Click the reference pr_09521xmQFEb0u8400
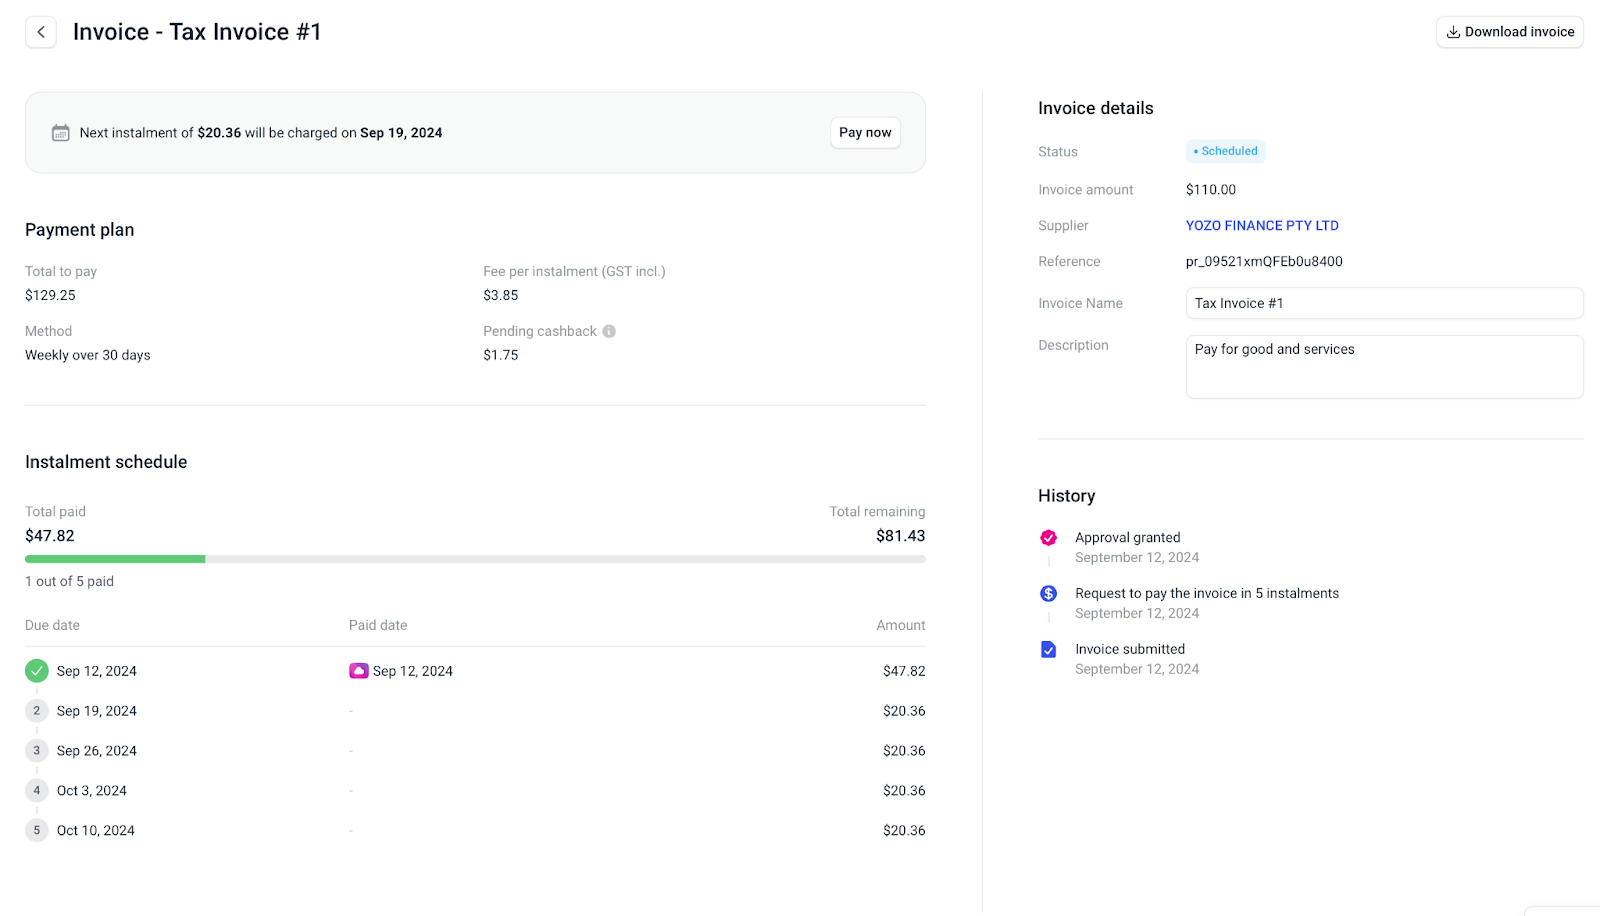1600x916 pixels. point(1264,262)
